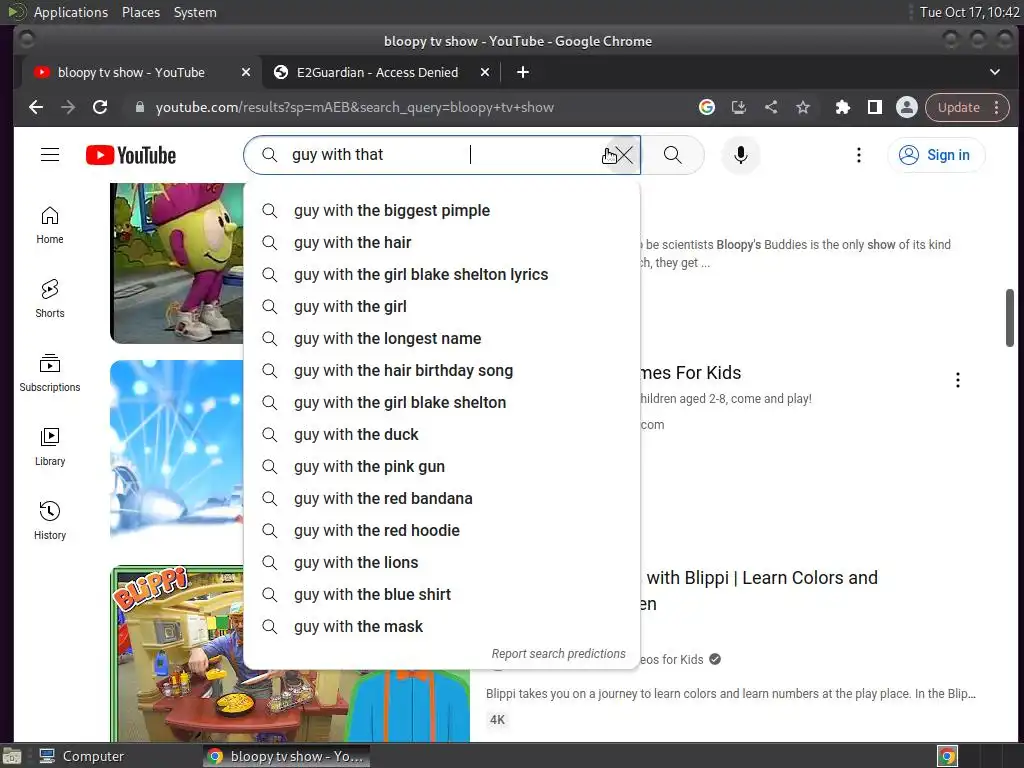Viewport: 1024px width, 768px height.
Task: Click the Computer item in bottom taskbar
Action: pyautogui.click(x=81, y=756)
